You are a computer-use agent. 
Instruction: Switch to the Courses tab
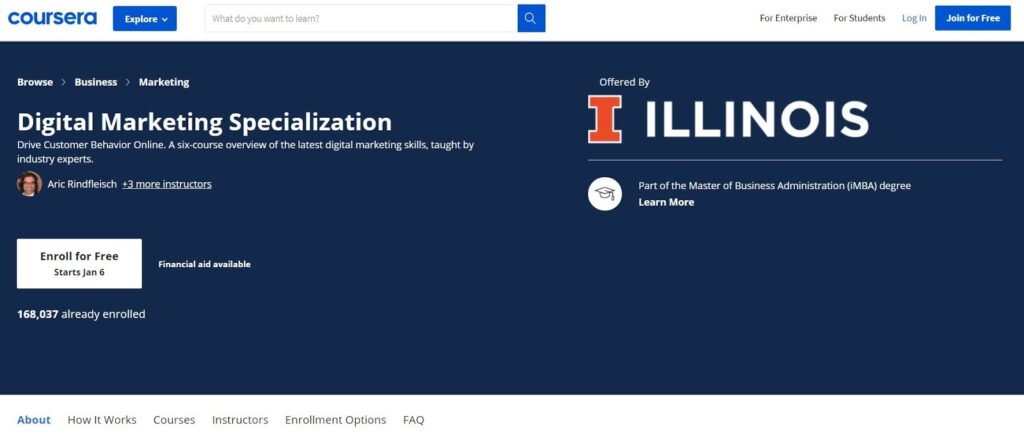[174, 420]
